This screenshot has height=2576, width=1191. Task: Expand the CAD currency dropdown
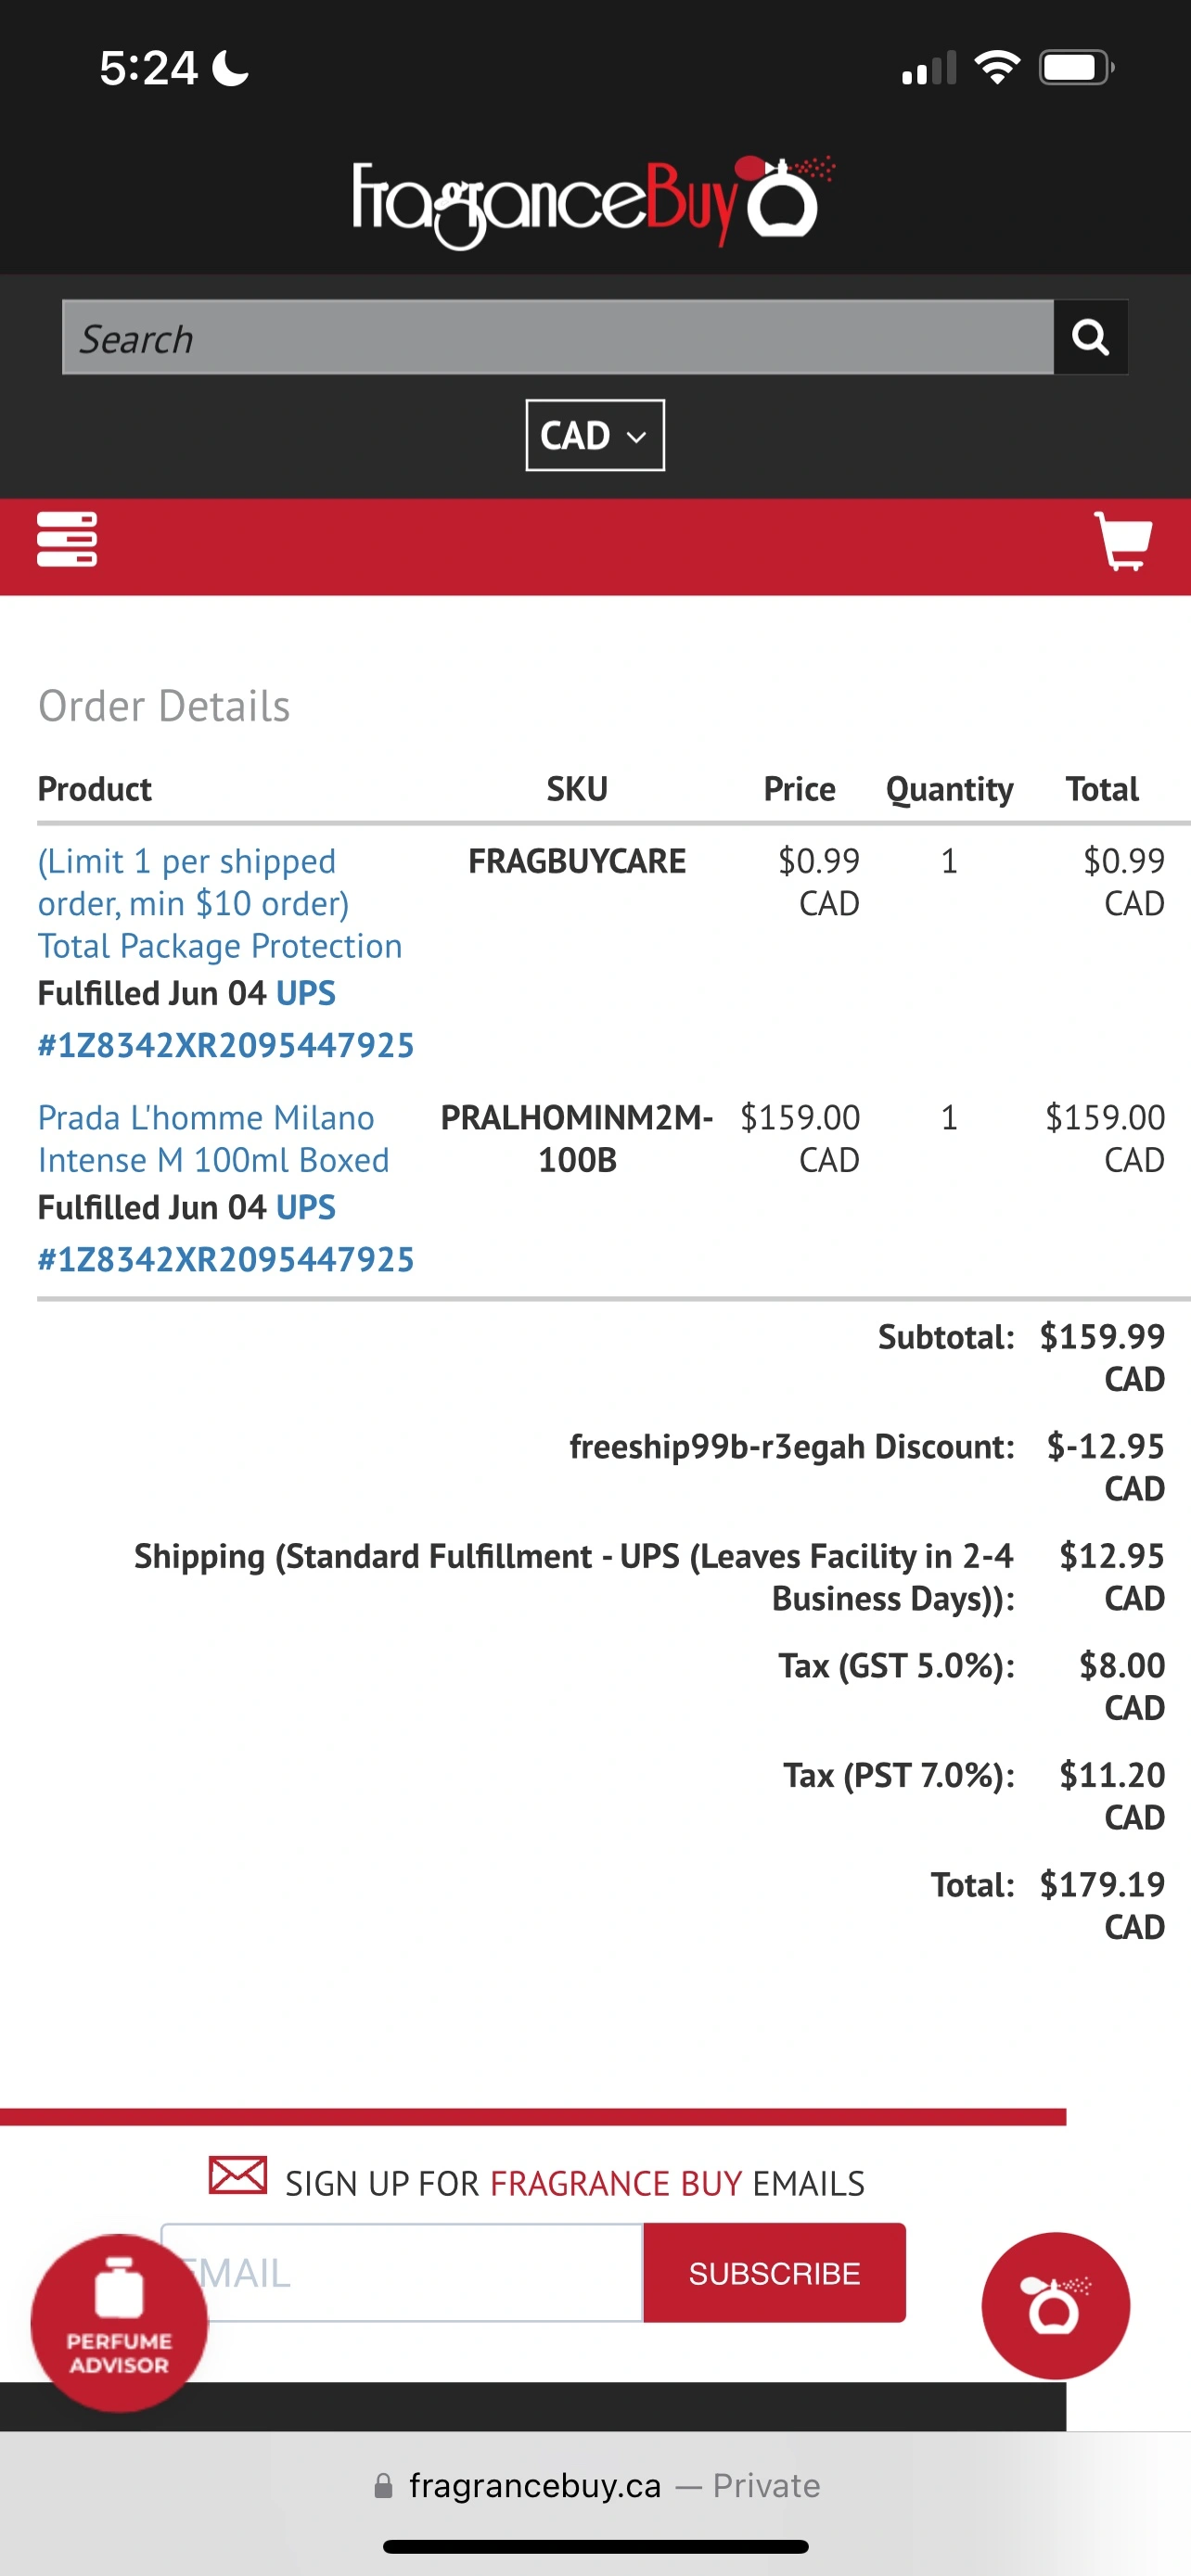595,436
